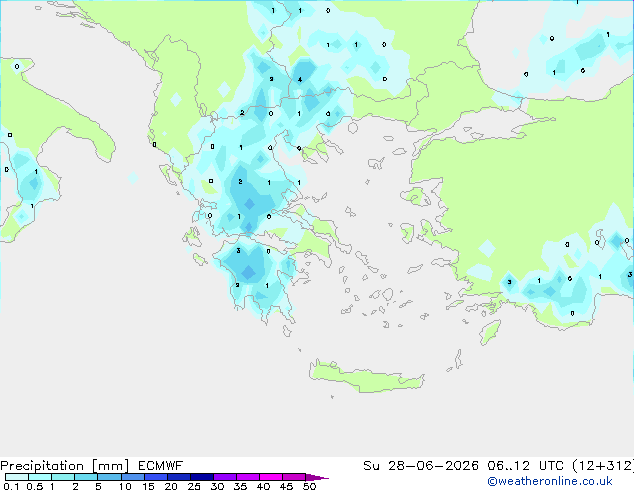Pick the 40–45 mm magenta legend box

pos(271,477)
